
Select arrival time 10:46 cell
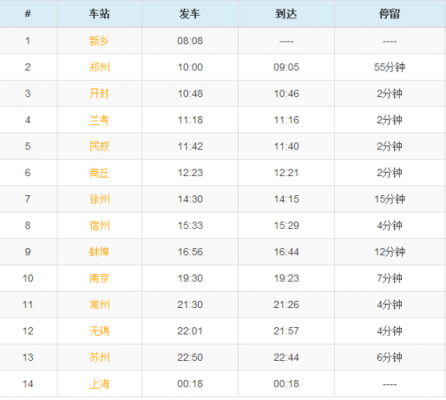tap(286, 93)
